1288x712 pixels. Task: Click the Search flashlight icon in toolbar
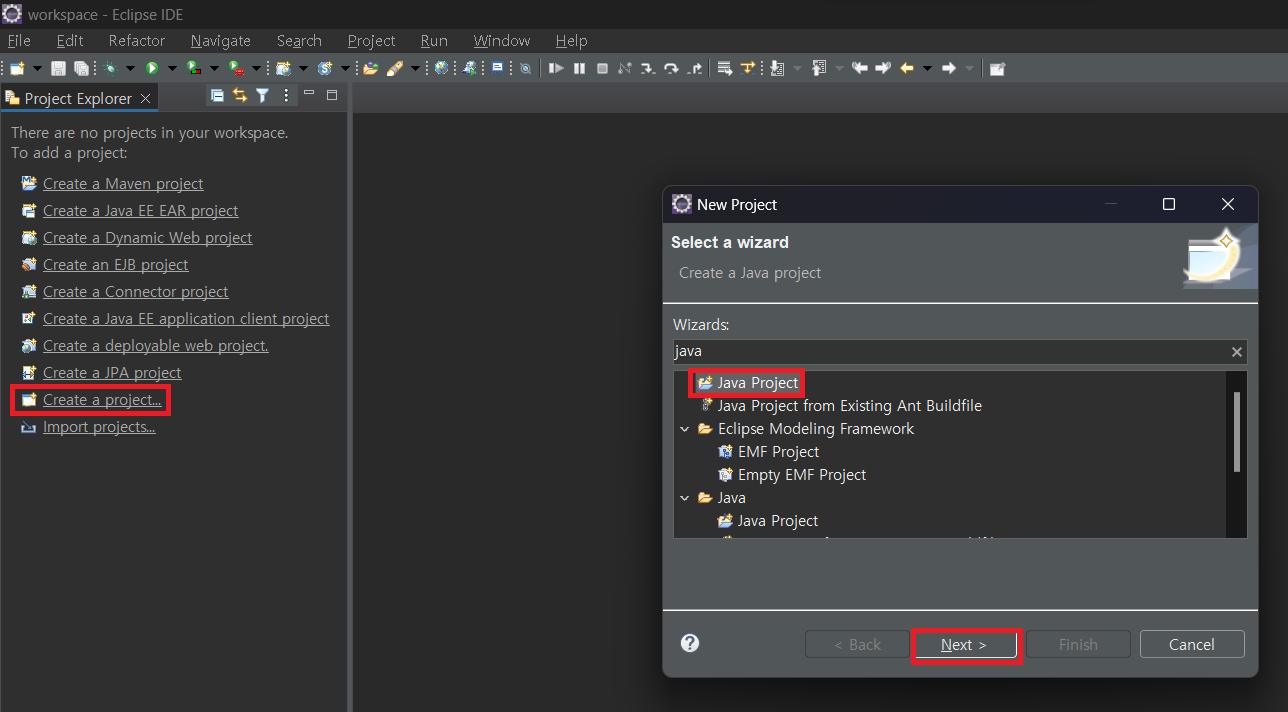click(x=395, y=68)
